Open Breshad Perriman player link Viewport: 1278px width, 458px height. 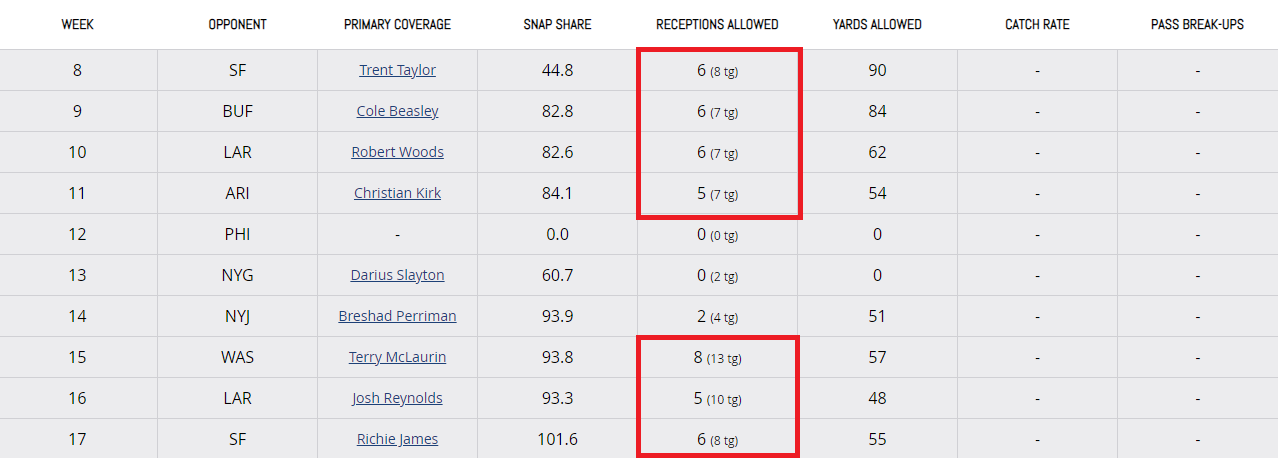(397, 316)
